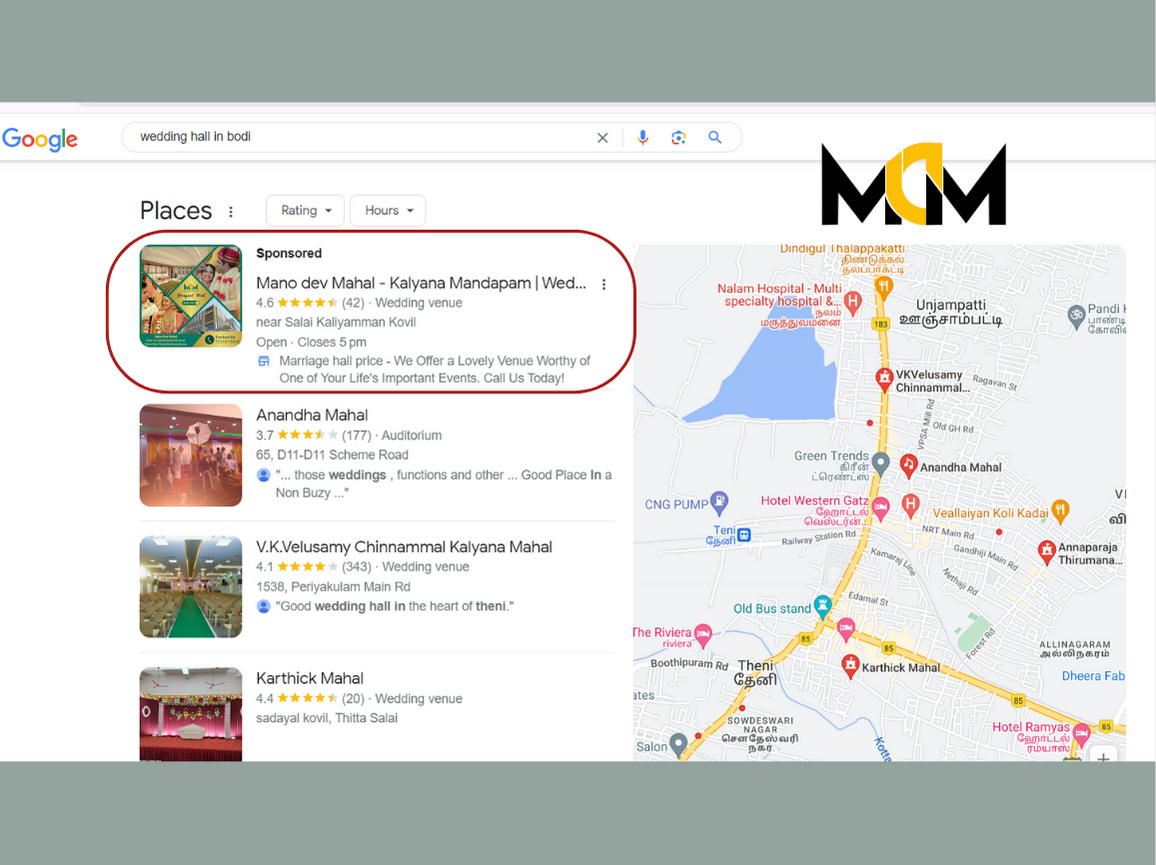1156x865 pixels.
Task: Click the Google logo
Action: coord(40,139)
